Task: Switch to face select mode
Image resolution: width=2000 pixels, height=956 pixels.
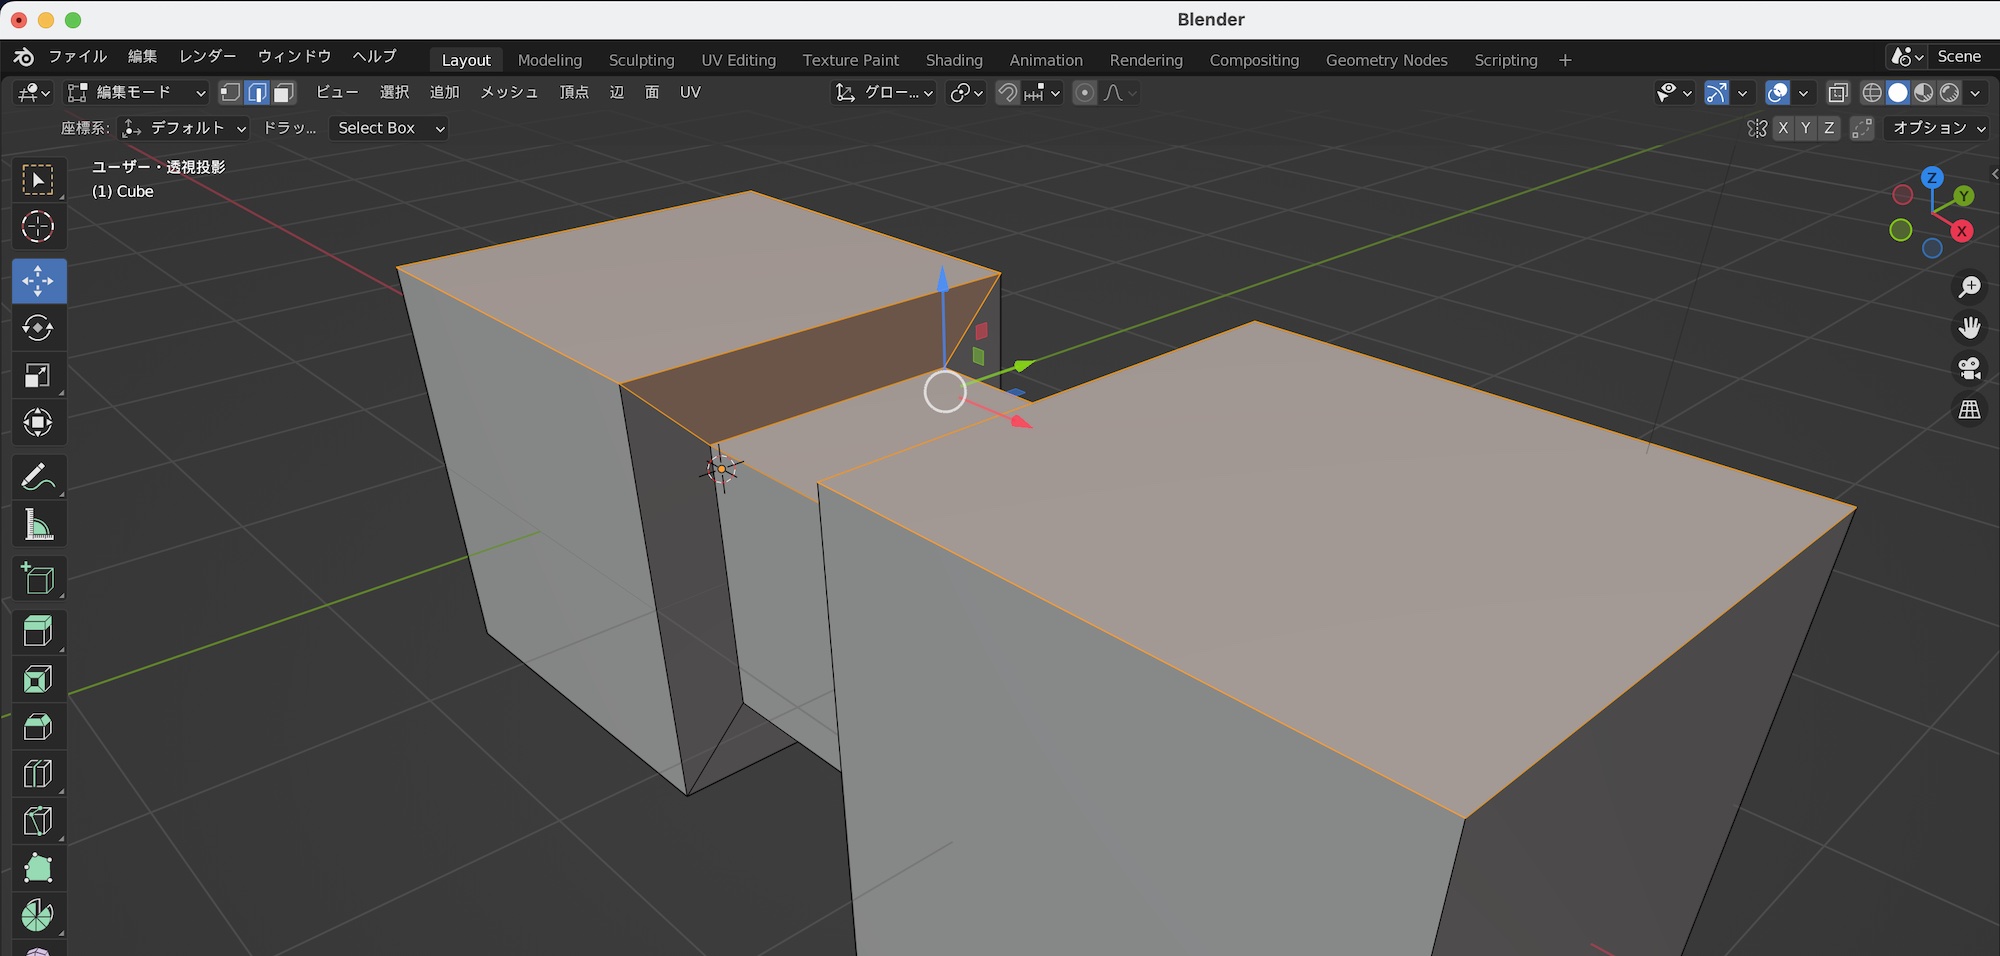Action: [x=284, y=93]
